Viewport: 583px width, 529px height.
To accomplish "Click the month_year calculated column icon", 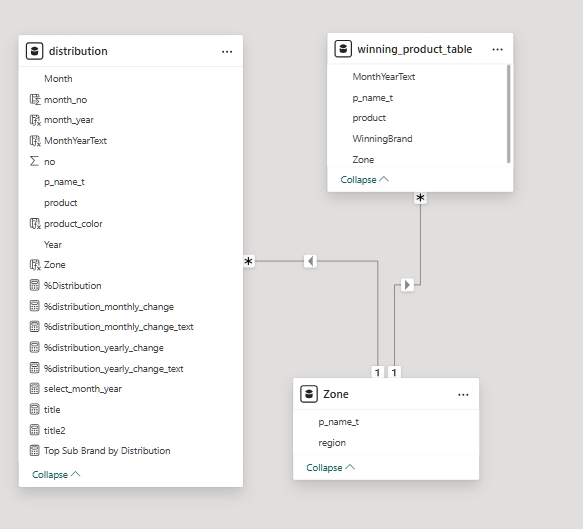I will (35, 120).
